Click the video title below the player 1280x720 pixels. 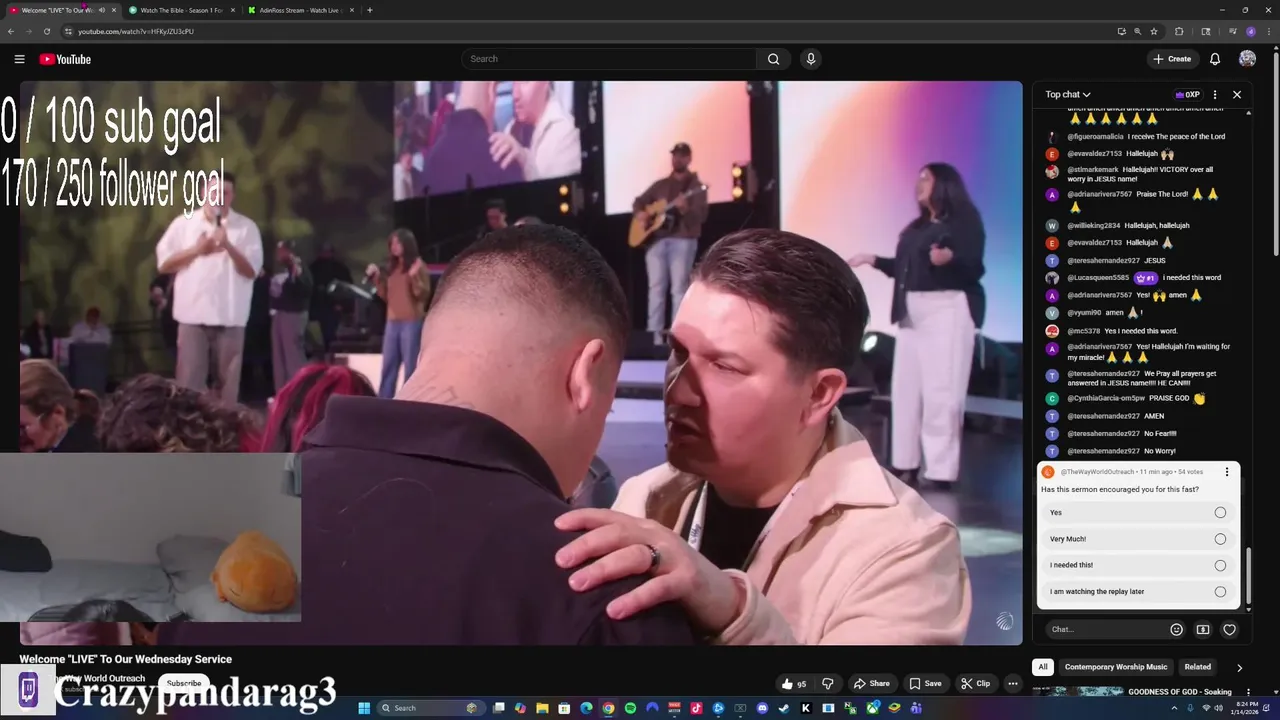[126, 659]
